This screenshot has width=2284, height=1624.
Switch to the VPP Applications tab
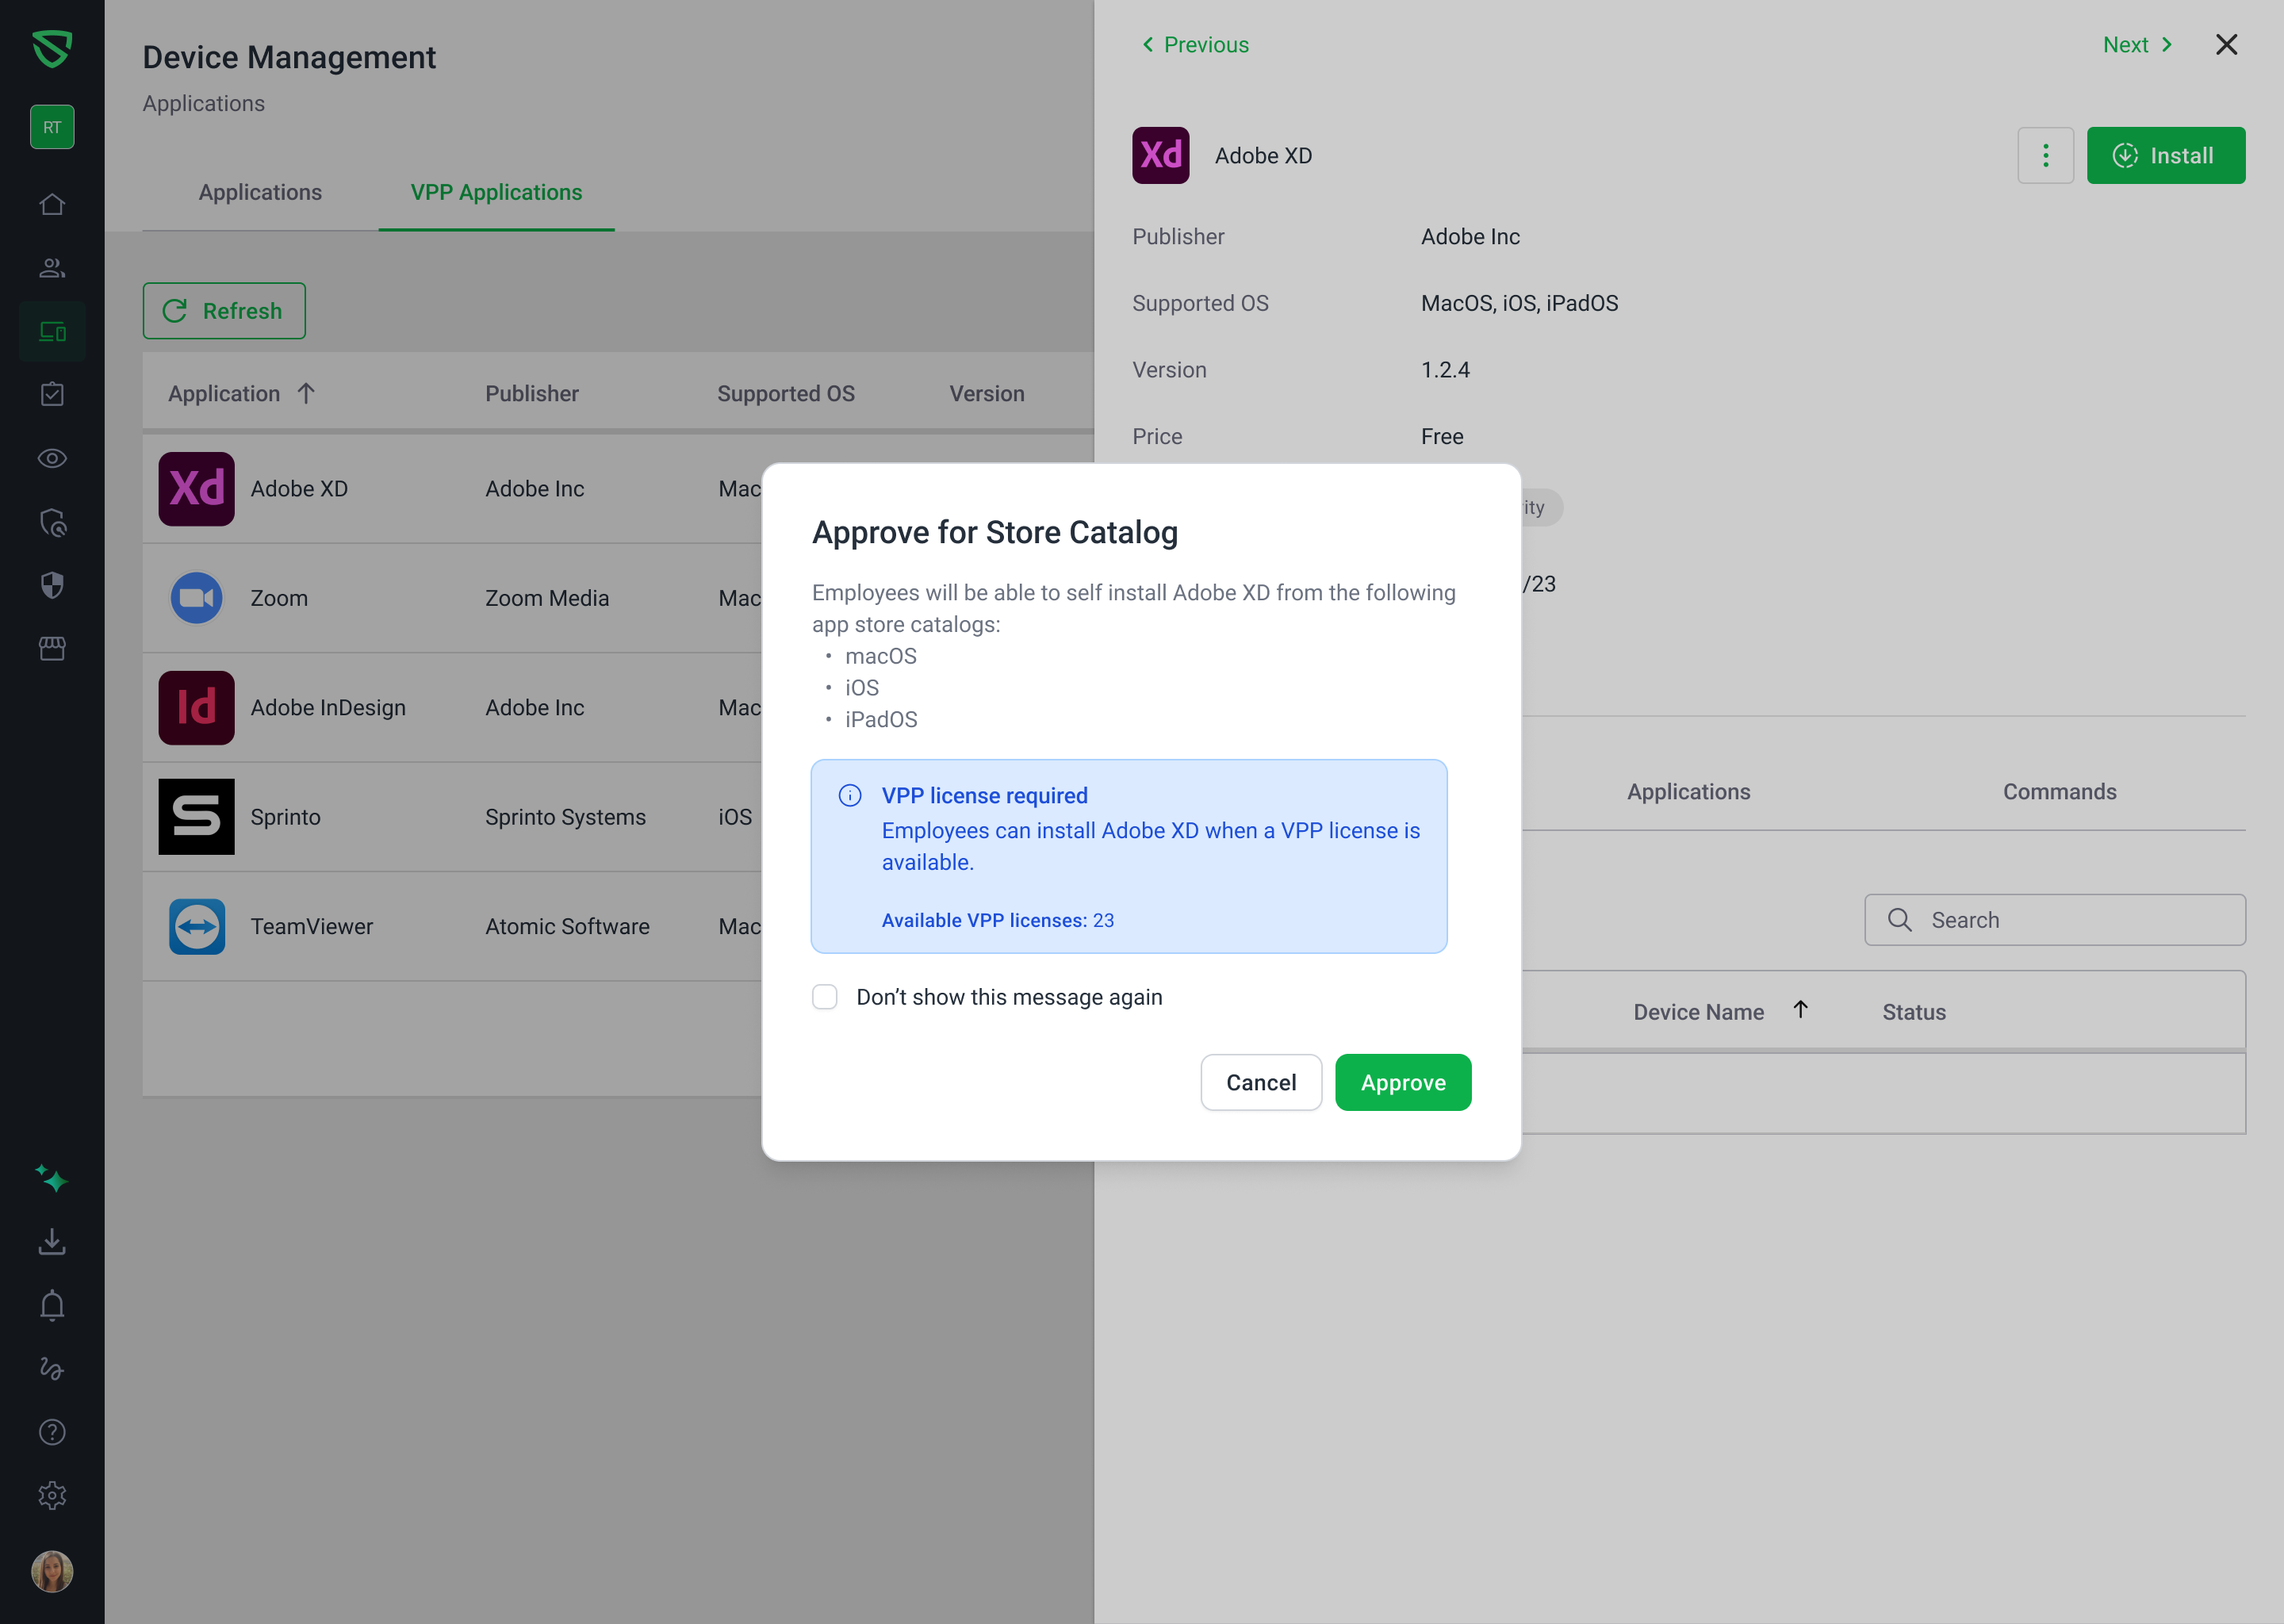[496, 192]
